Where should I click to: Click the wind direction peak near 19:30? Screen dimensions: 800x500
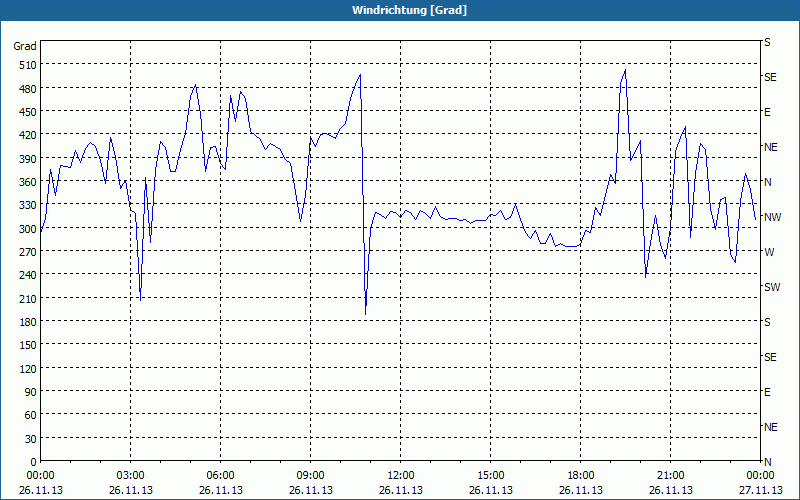625,70
